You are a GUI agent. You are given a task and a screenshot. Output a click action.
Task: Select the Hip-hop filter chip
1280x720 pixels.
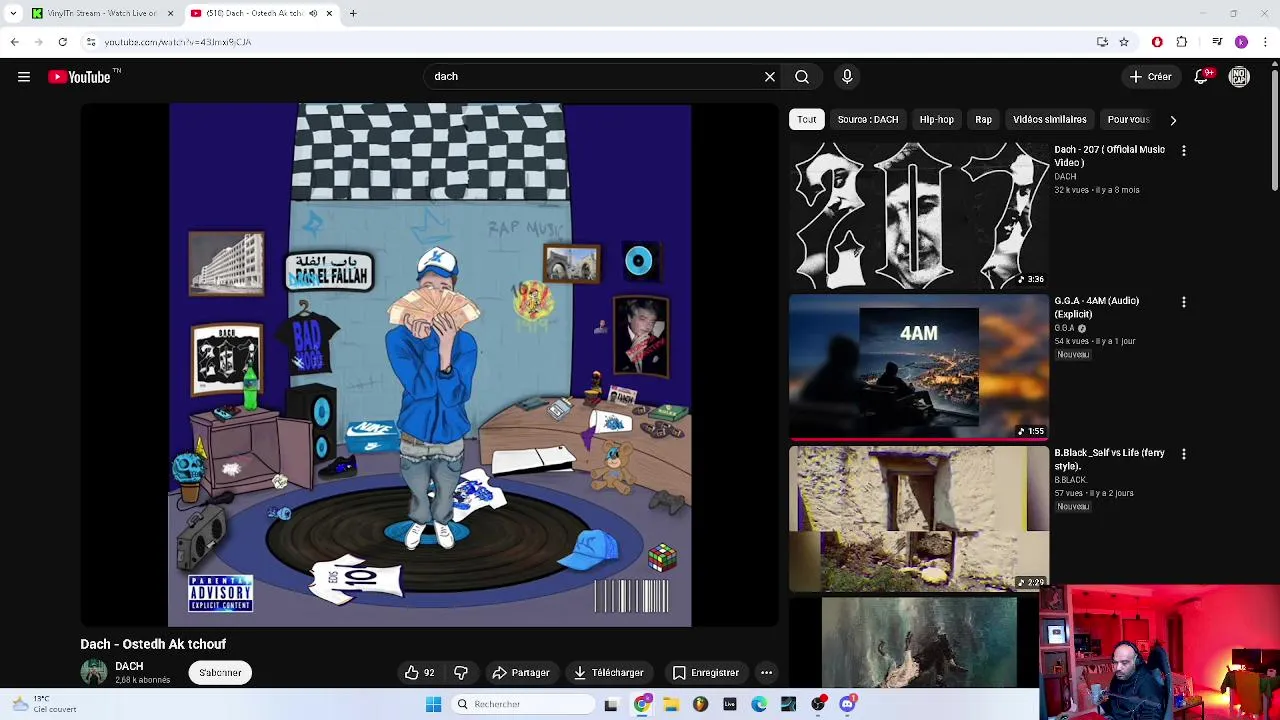[x=937, y=120]
